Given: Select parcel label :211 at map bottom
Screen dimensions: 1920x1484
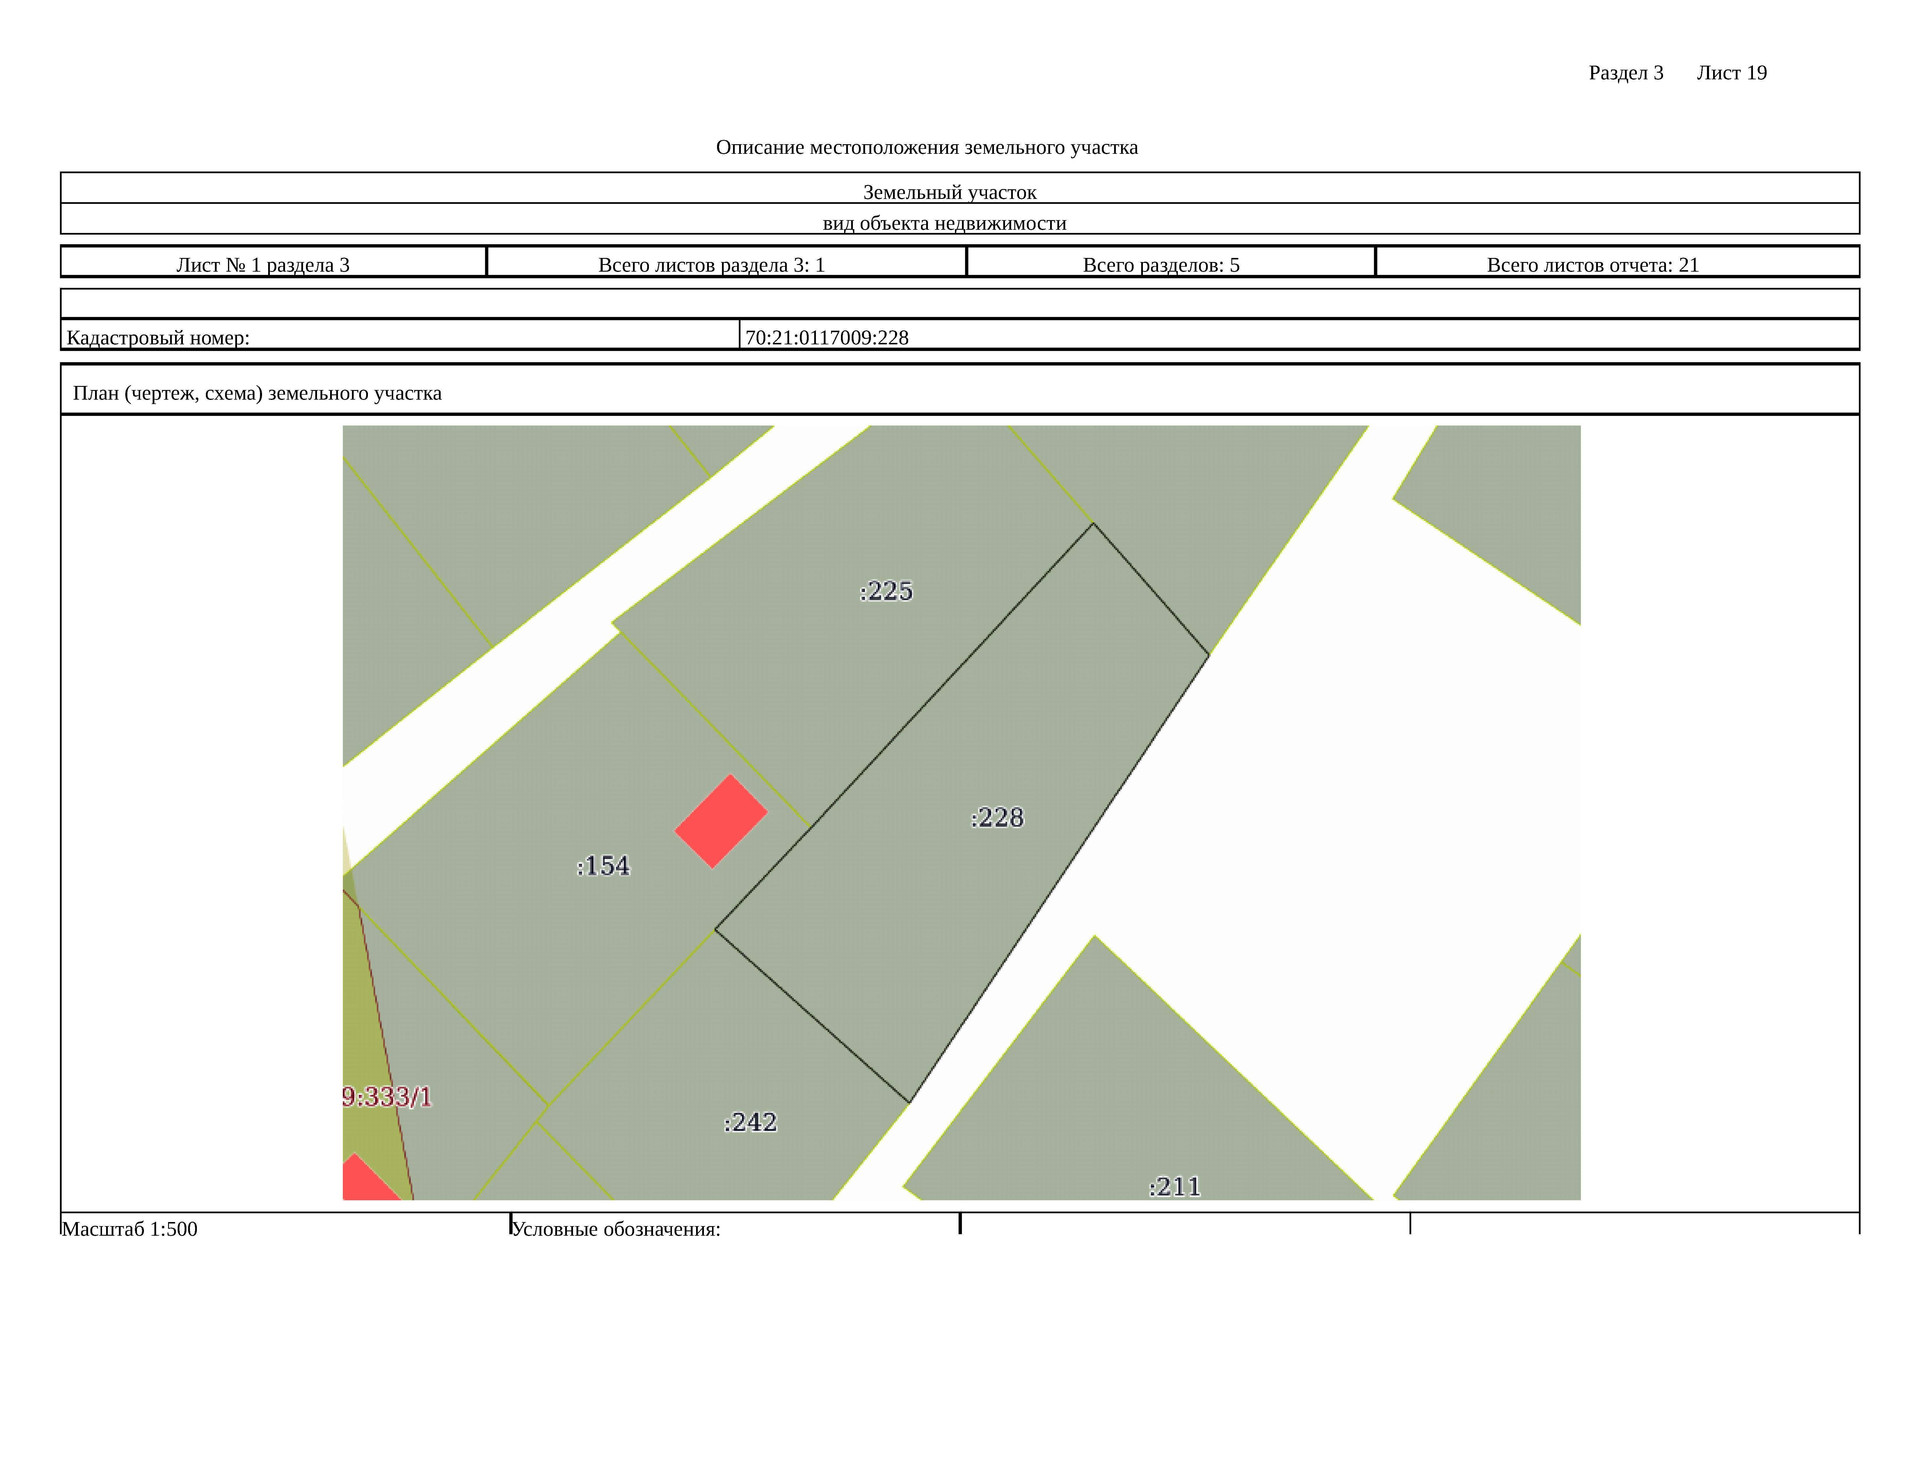Looking at the screenshot, I should tap(1174, 1187).
